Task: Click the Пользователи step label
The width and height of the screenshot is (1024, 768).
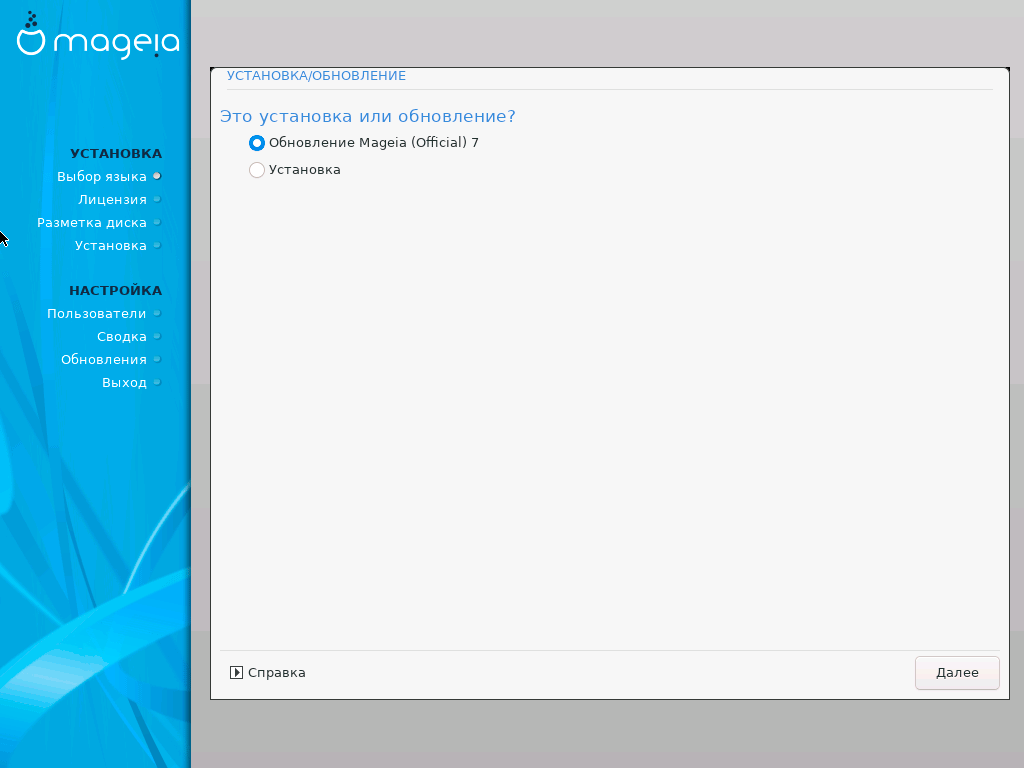Action: pos(96,313)
